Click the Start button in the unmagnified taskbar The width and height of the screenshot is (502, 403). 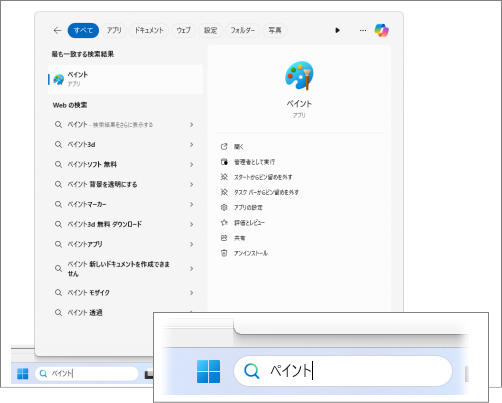[23, 374]
